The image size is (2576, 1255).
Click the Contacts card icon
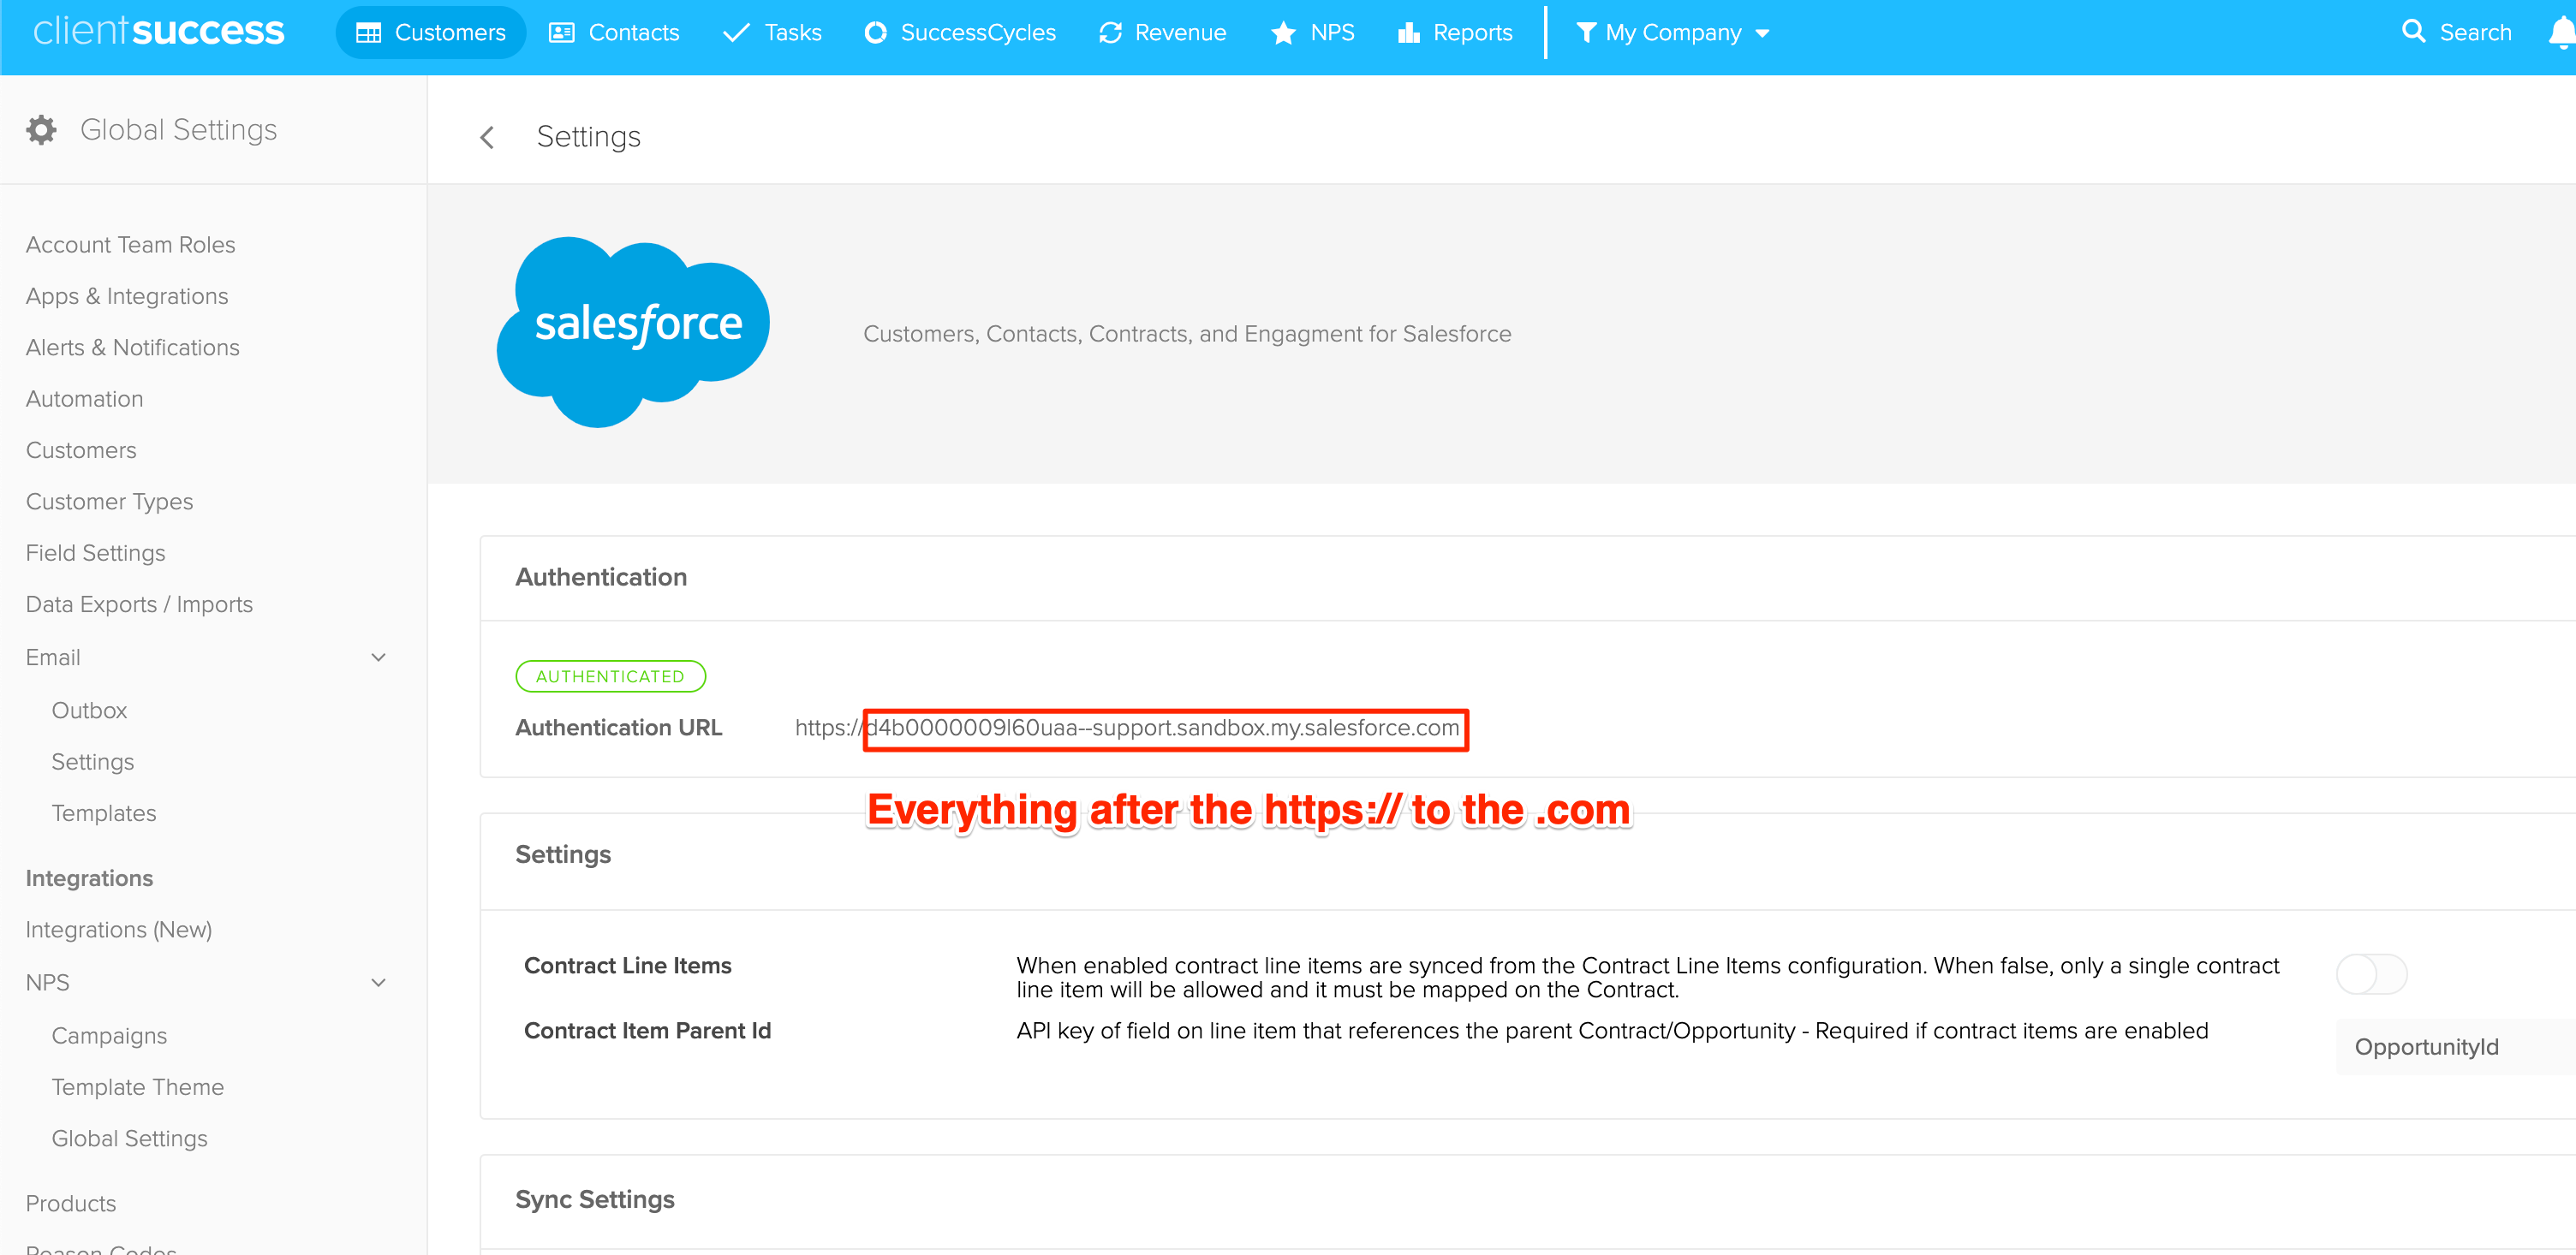click(x=562, y=33)
